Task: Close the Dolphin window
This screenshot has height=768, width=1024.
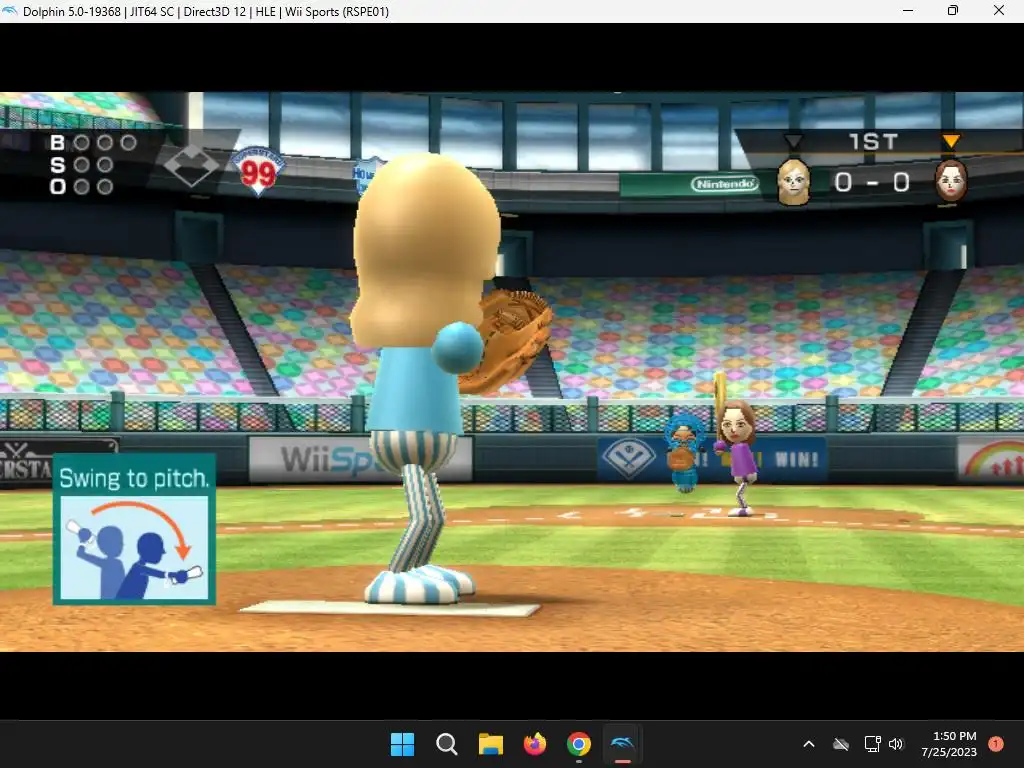Action: point(999,10)
